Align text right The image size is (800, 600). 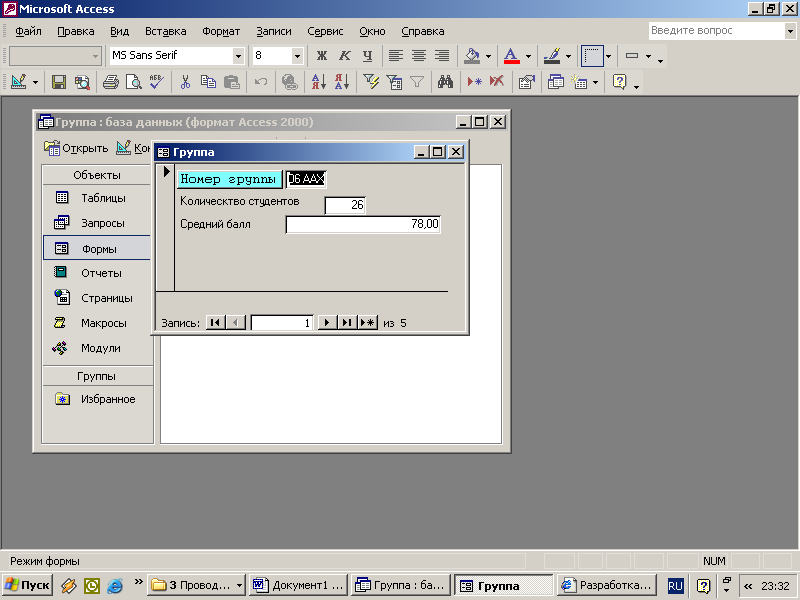[442, 56]
